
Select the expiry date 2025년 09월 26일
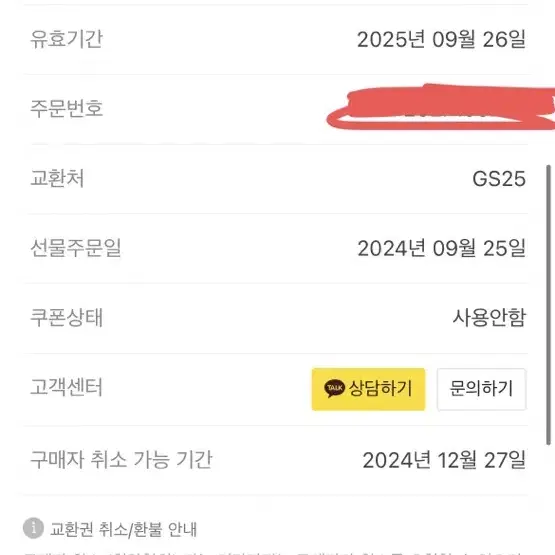(441, 39)
